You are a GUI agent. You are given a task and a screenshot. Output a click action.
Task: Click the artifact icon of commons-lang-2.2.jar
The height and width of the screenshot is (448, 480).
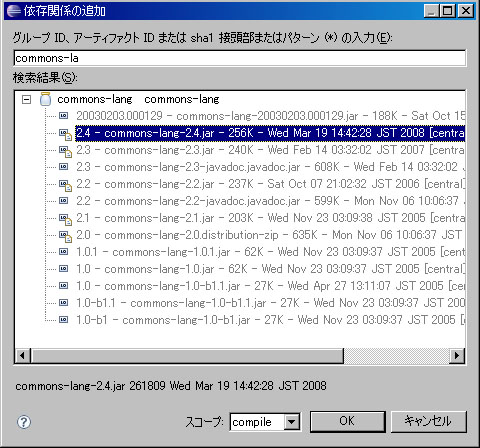tap(65, 185)
